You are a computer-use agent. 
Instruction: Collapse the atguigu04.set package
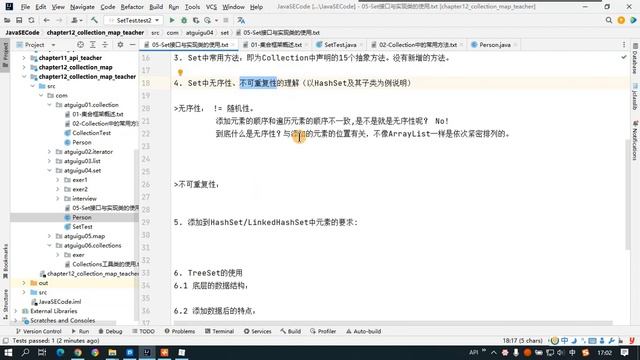[x=49, y=171]
